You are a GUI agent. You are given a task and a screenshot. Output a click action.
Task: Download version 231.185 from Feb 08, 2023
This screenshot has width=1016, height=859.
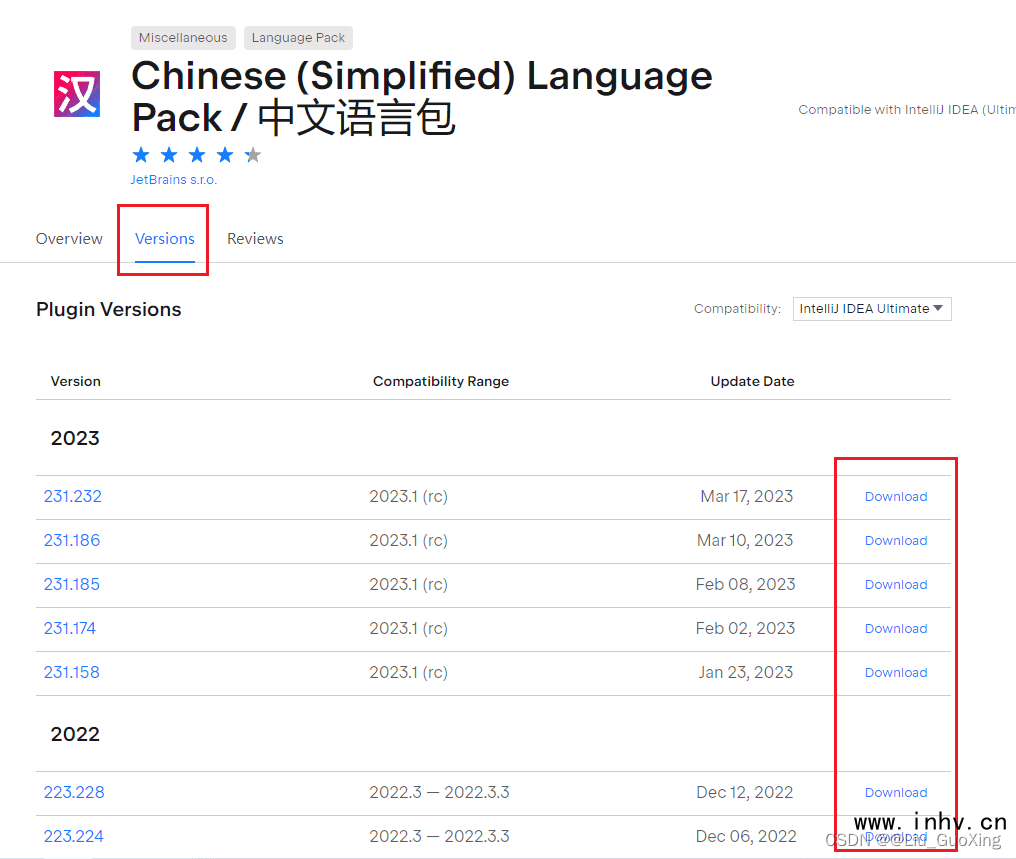click(896, 584)
